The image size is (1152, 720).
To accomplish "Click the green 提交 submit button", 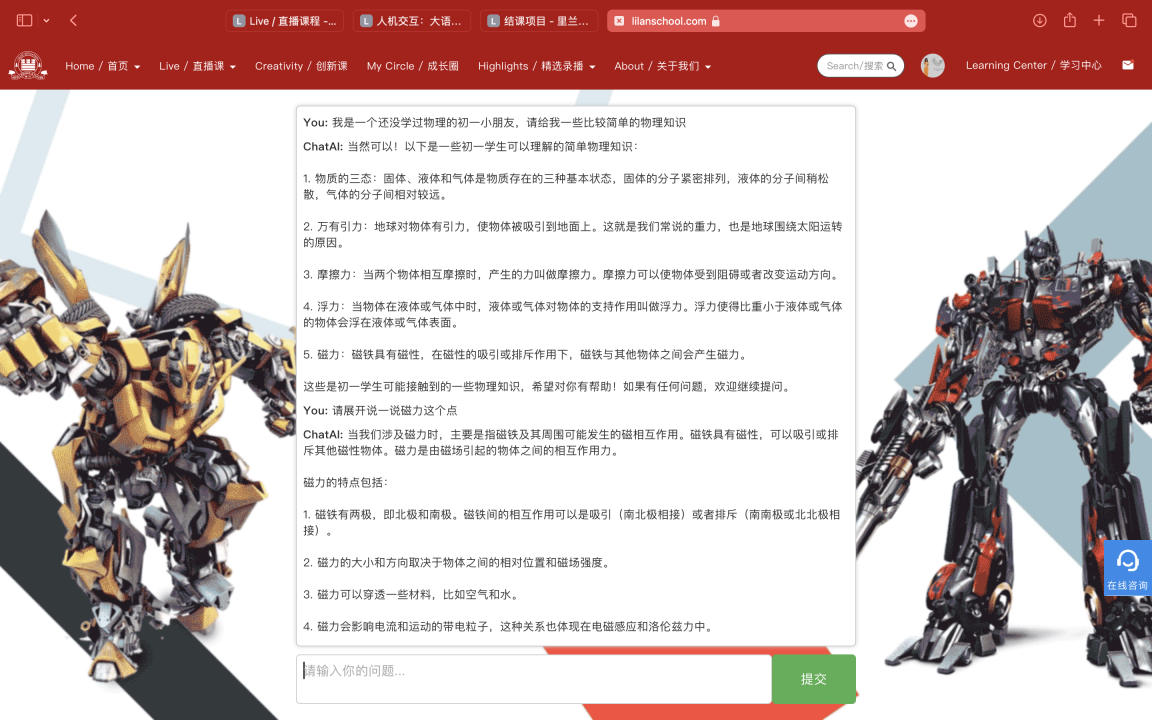I will point(813,679).
